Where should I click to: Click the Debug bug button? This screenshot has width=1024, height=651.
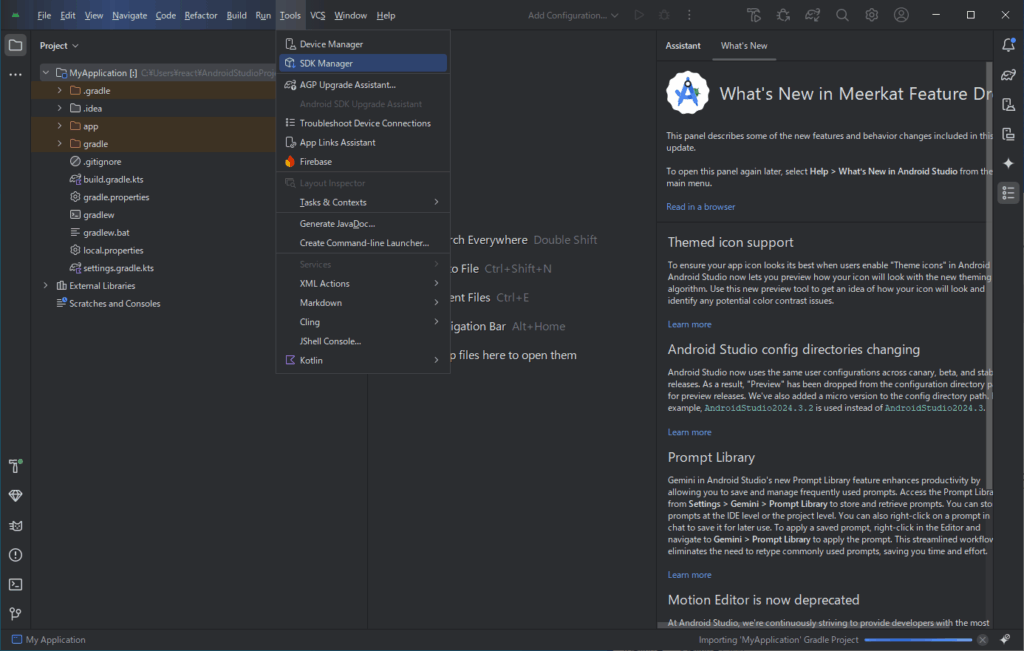pos(664,15)
